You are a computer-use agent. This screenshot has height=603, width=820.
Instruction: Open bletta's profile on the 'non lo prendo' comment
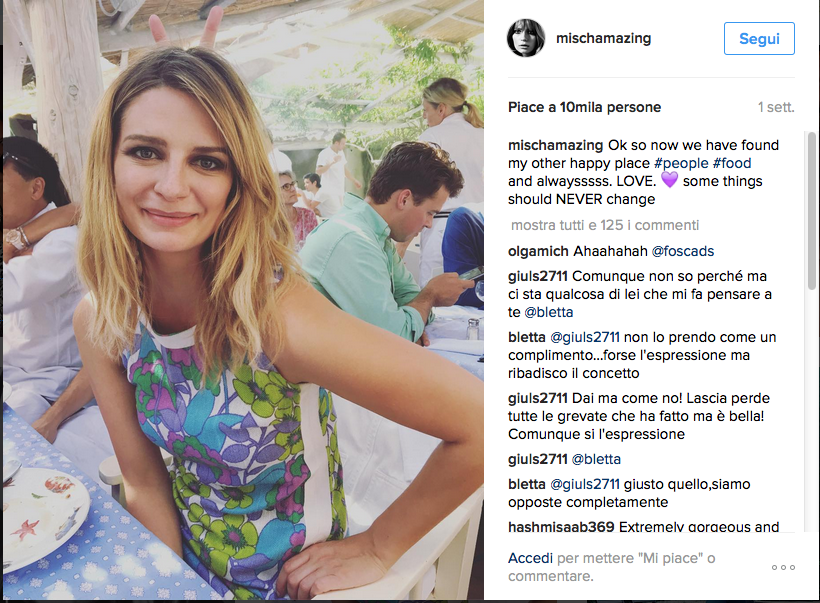527,337
